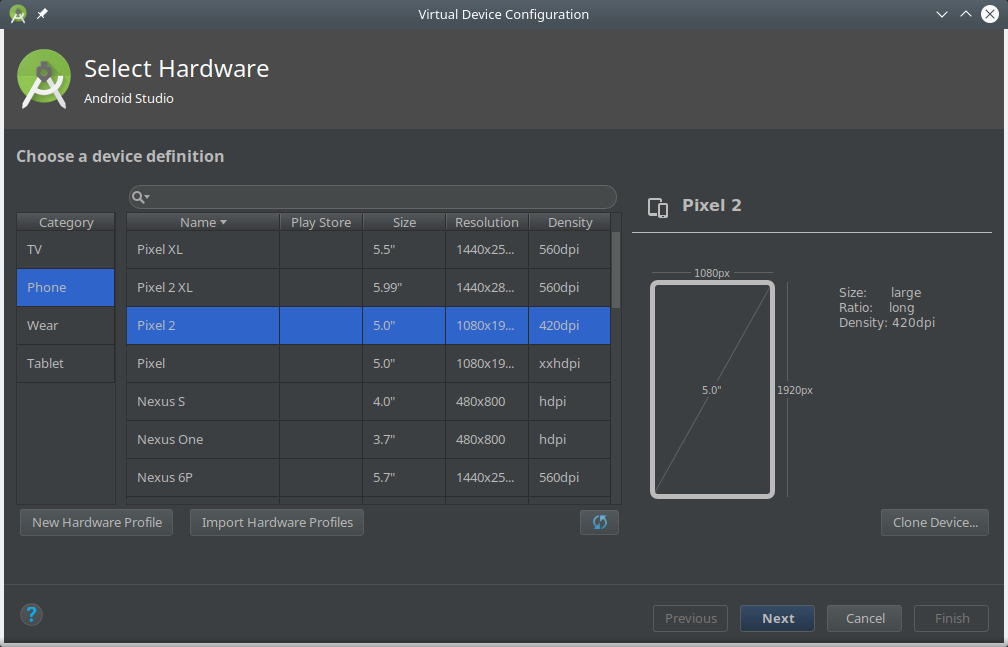Click the Android Studio logo in the header
Image resolution: width=1008 pixels, height=647 pixels.
[x=43, y=79]
